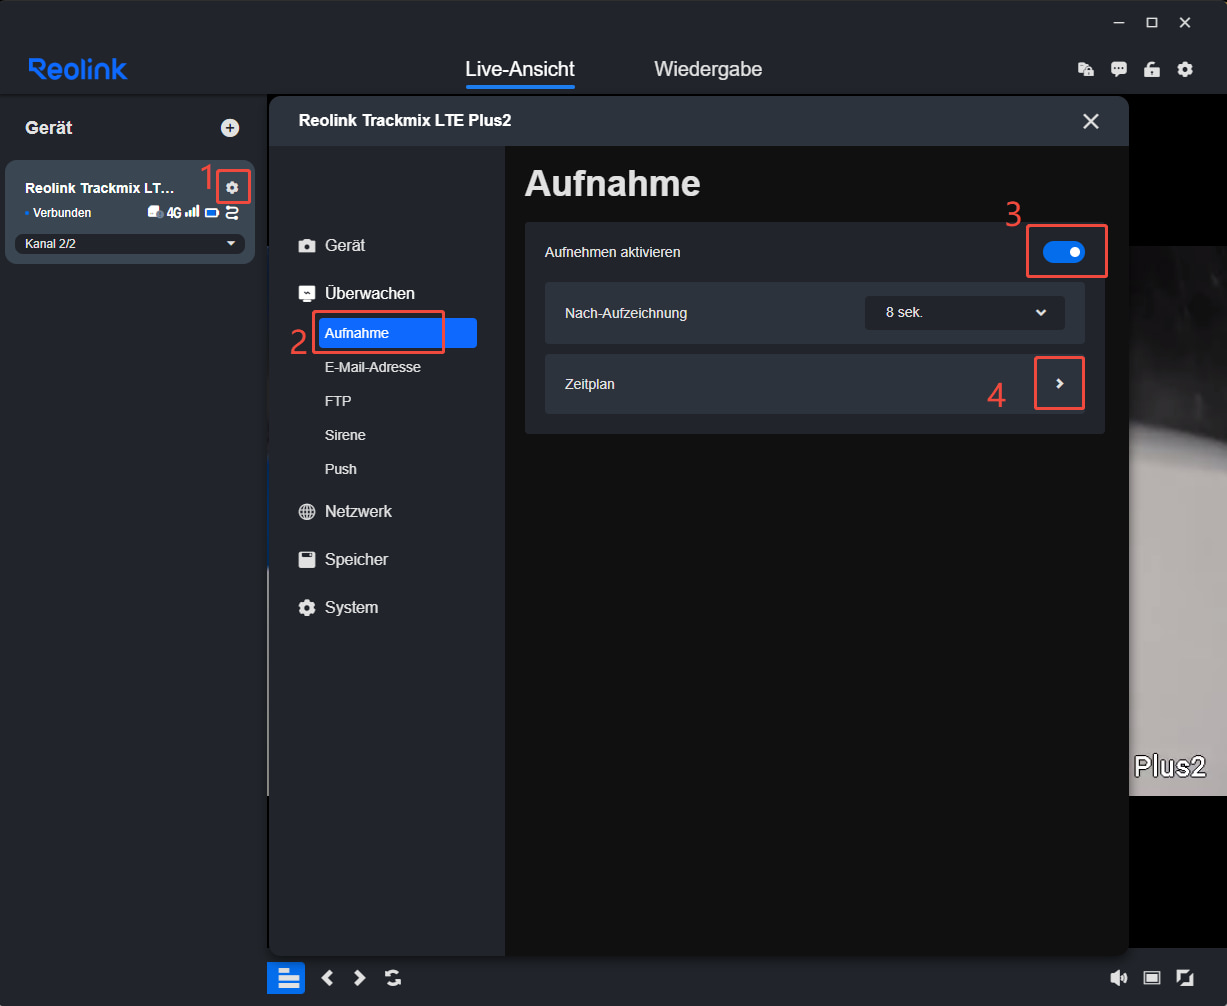The image size is (1227, 1006).
Task: Click the monitor icon beside Überwachen
Action: 307,293
